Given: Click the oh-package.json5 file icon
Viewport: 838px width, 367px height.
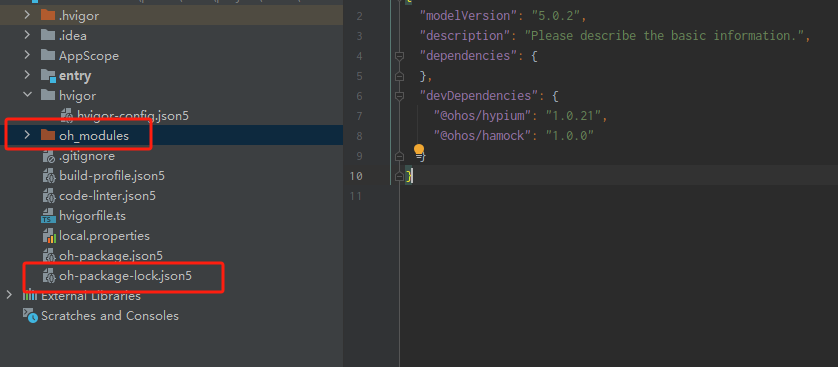Looking at the screenshot, I should (x=49, y=256).
